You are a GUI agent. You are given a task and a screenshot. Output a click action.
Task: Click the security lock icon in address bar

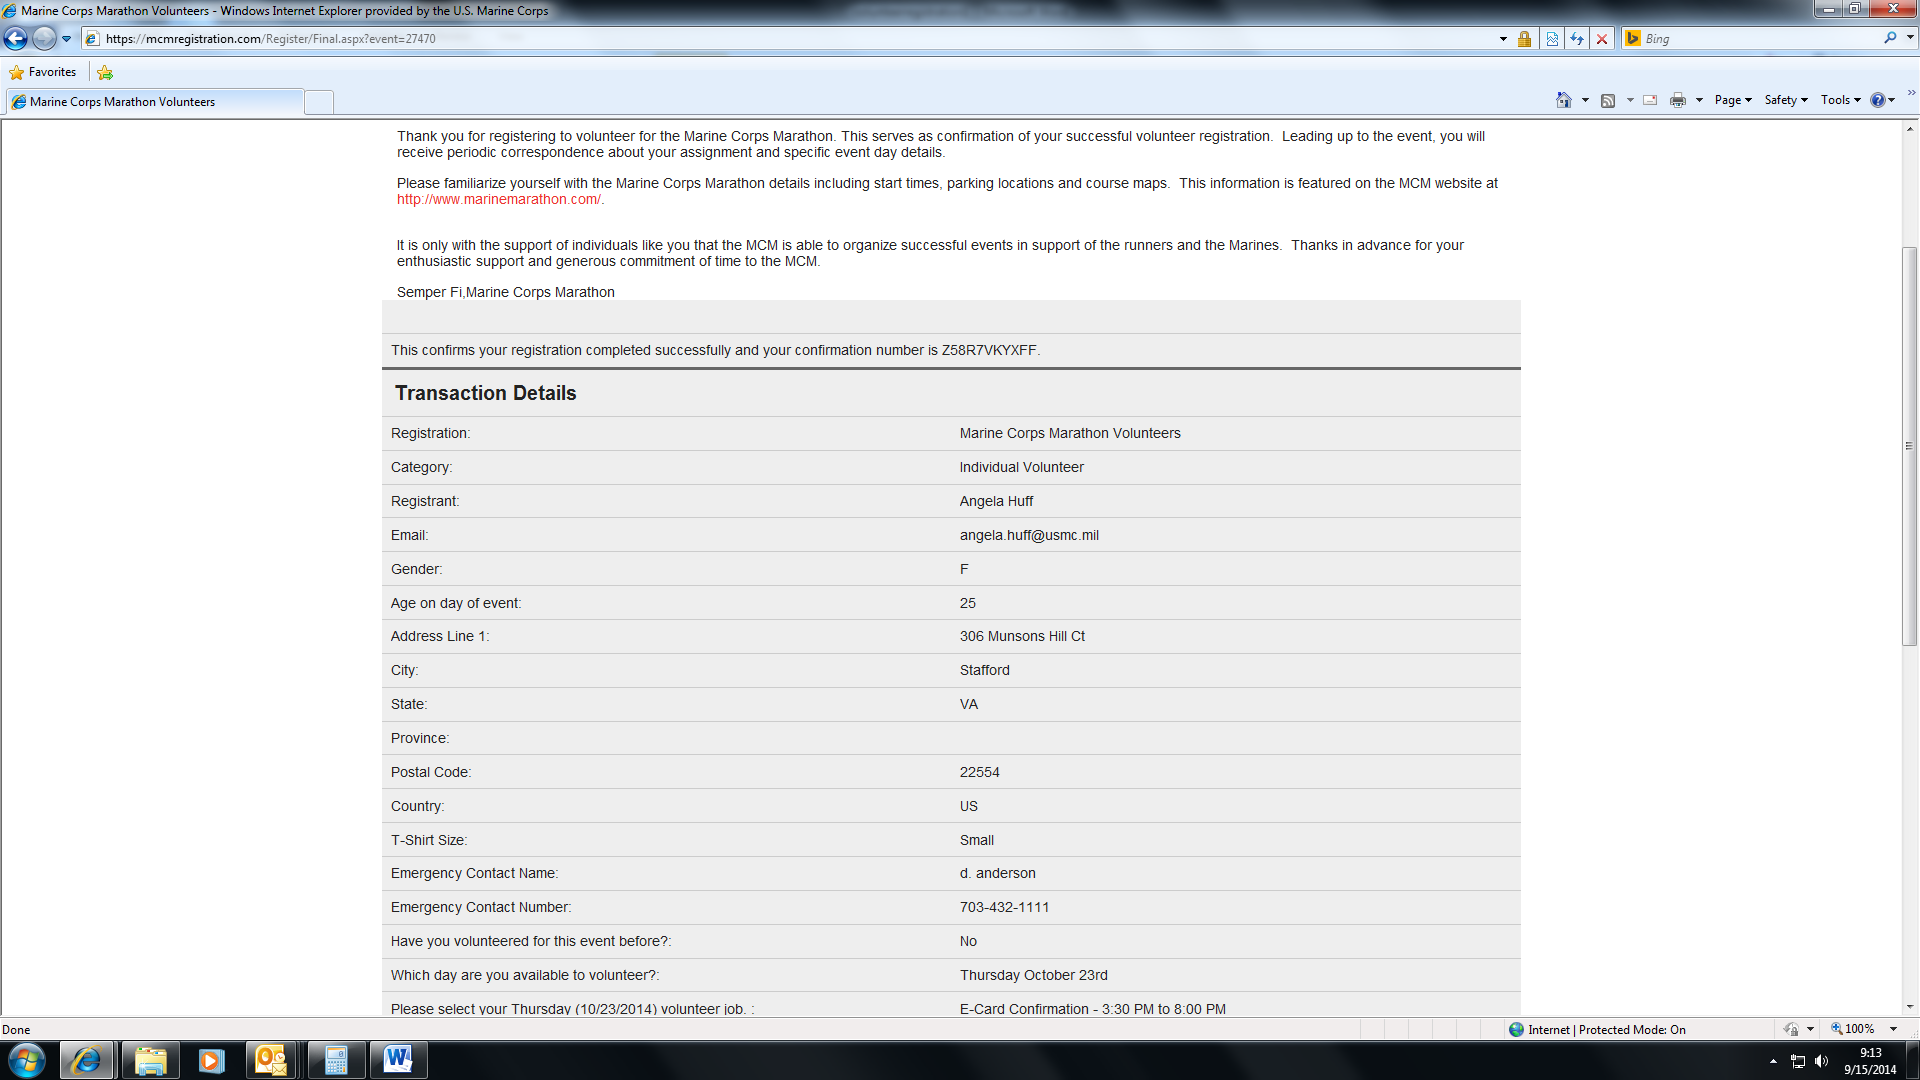click(x=1524, y=39)
